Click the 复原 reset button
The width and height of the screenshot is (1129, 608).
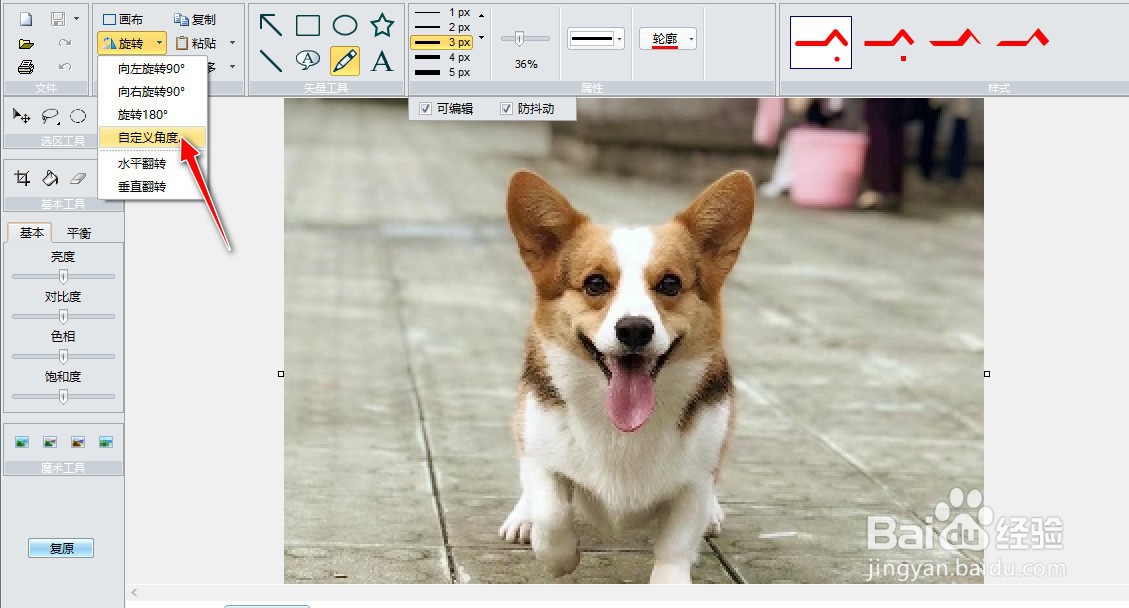(61, 548)
